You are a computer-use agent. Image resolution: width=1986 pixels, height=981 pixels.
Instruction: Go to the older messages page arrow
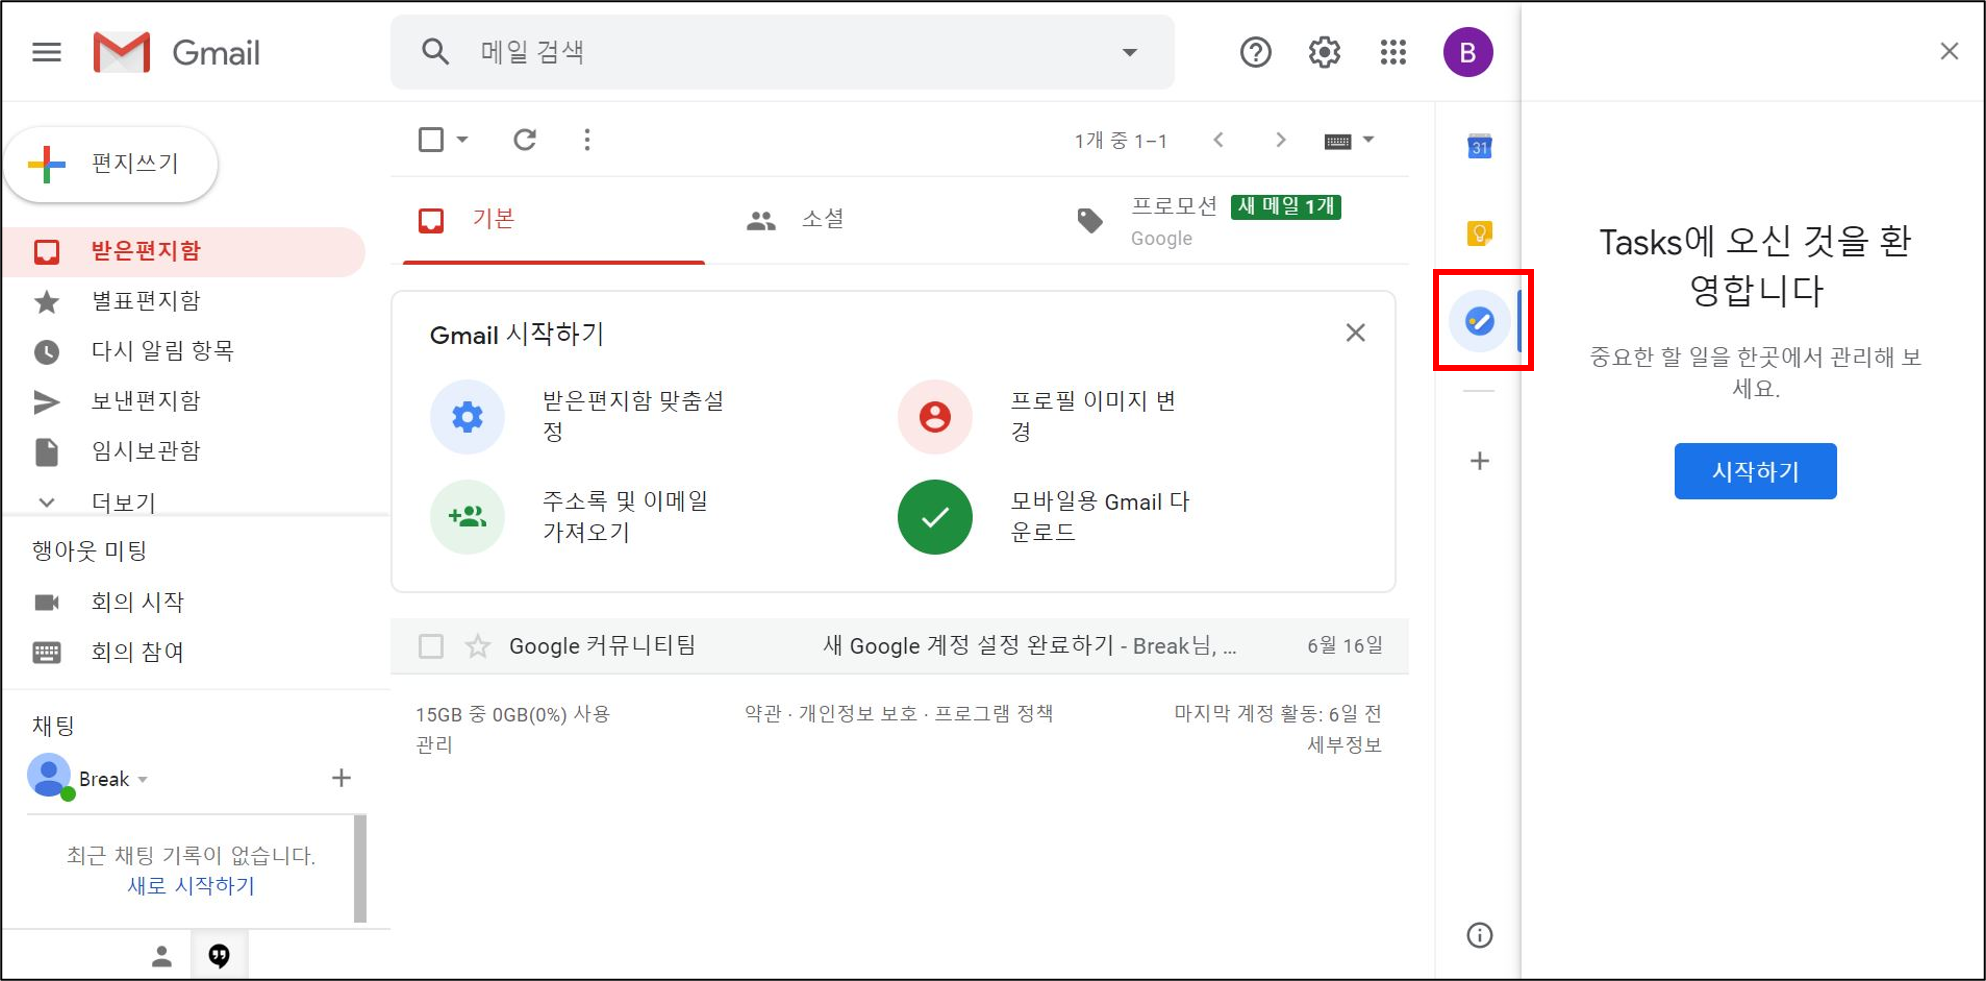tap(1280, 140)
